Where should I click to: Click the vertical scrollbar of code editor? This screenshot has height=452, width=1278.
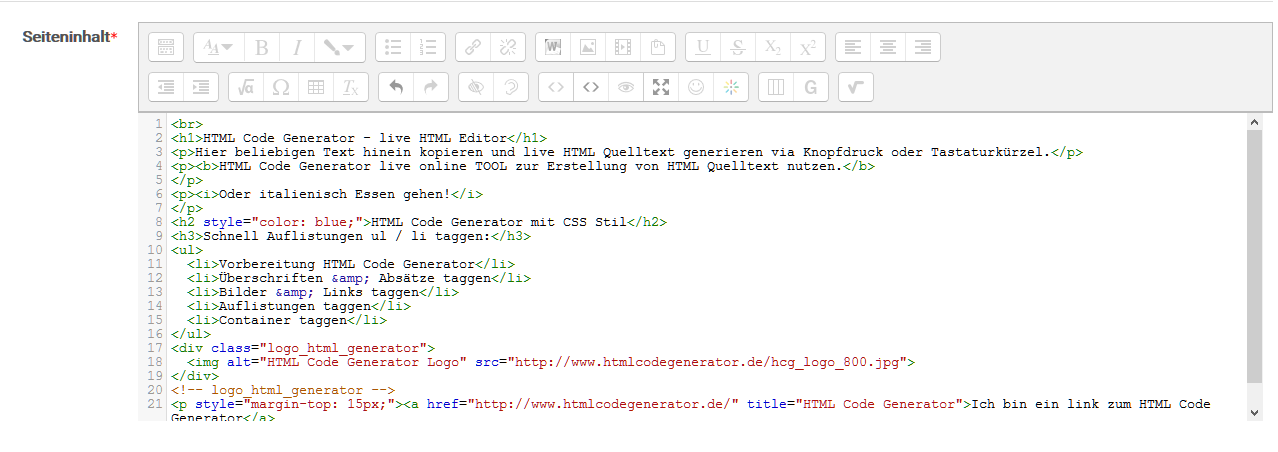point(1255,260)
